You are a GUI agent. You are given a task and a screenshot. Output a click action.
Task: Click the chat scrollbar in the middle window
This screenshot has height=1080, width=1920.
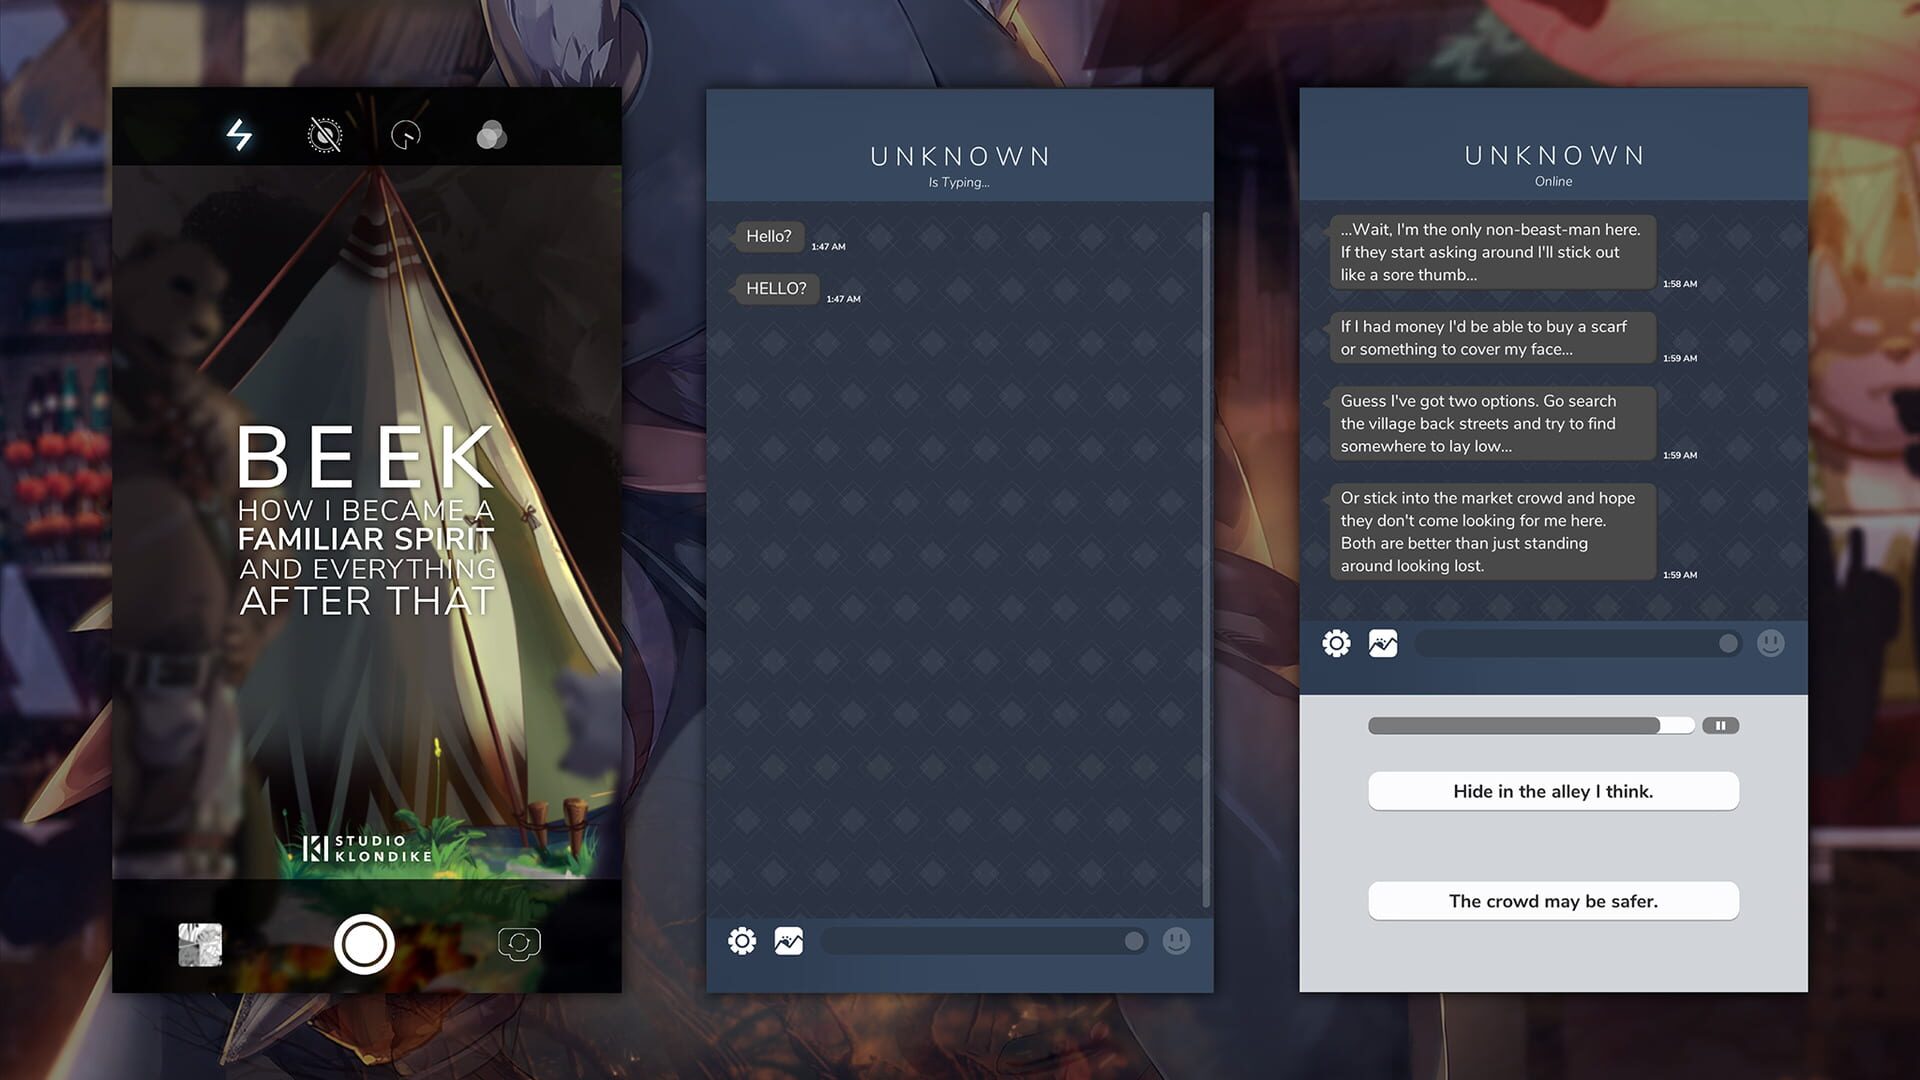point(1206,560)
